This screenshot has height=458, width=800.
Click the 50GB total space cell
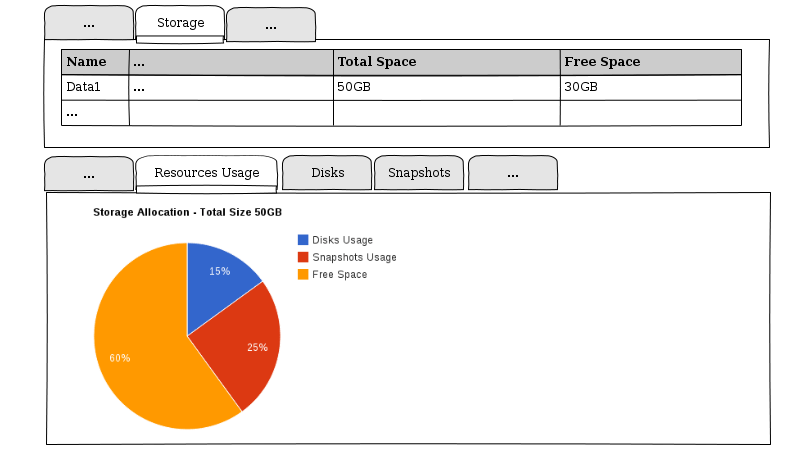(x=445, y=87)
